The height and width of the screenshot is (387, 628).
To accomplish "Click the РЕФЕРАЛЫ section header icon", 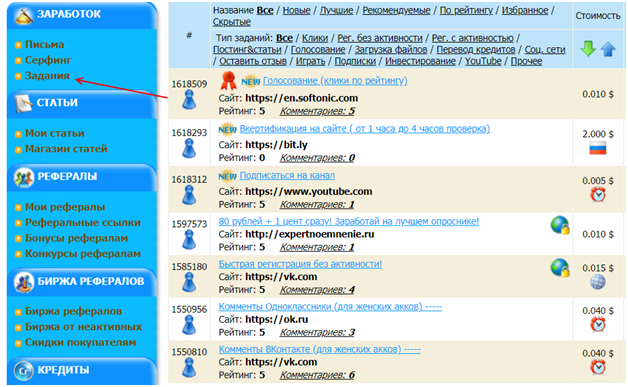I will (x=24, y=177).
